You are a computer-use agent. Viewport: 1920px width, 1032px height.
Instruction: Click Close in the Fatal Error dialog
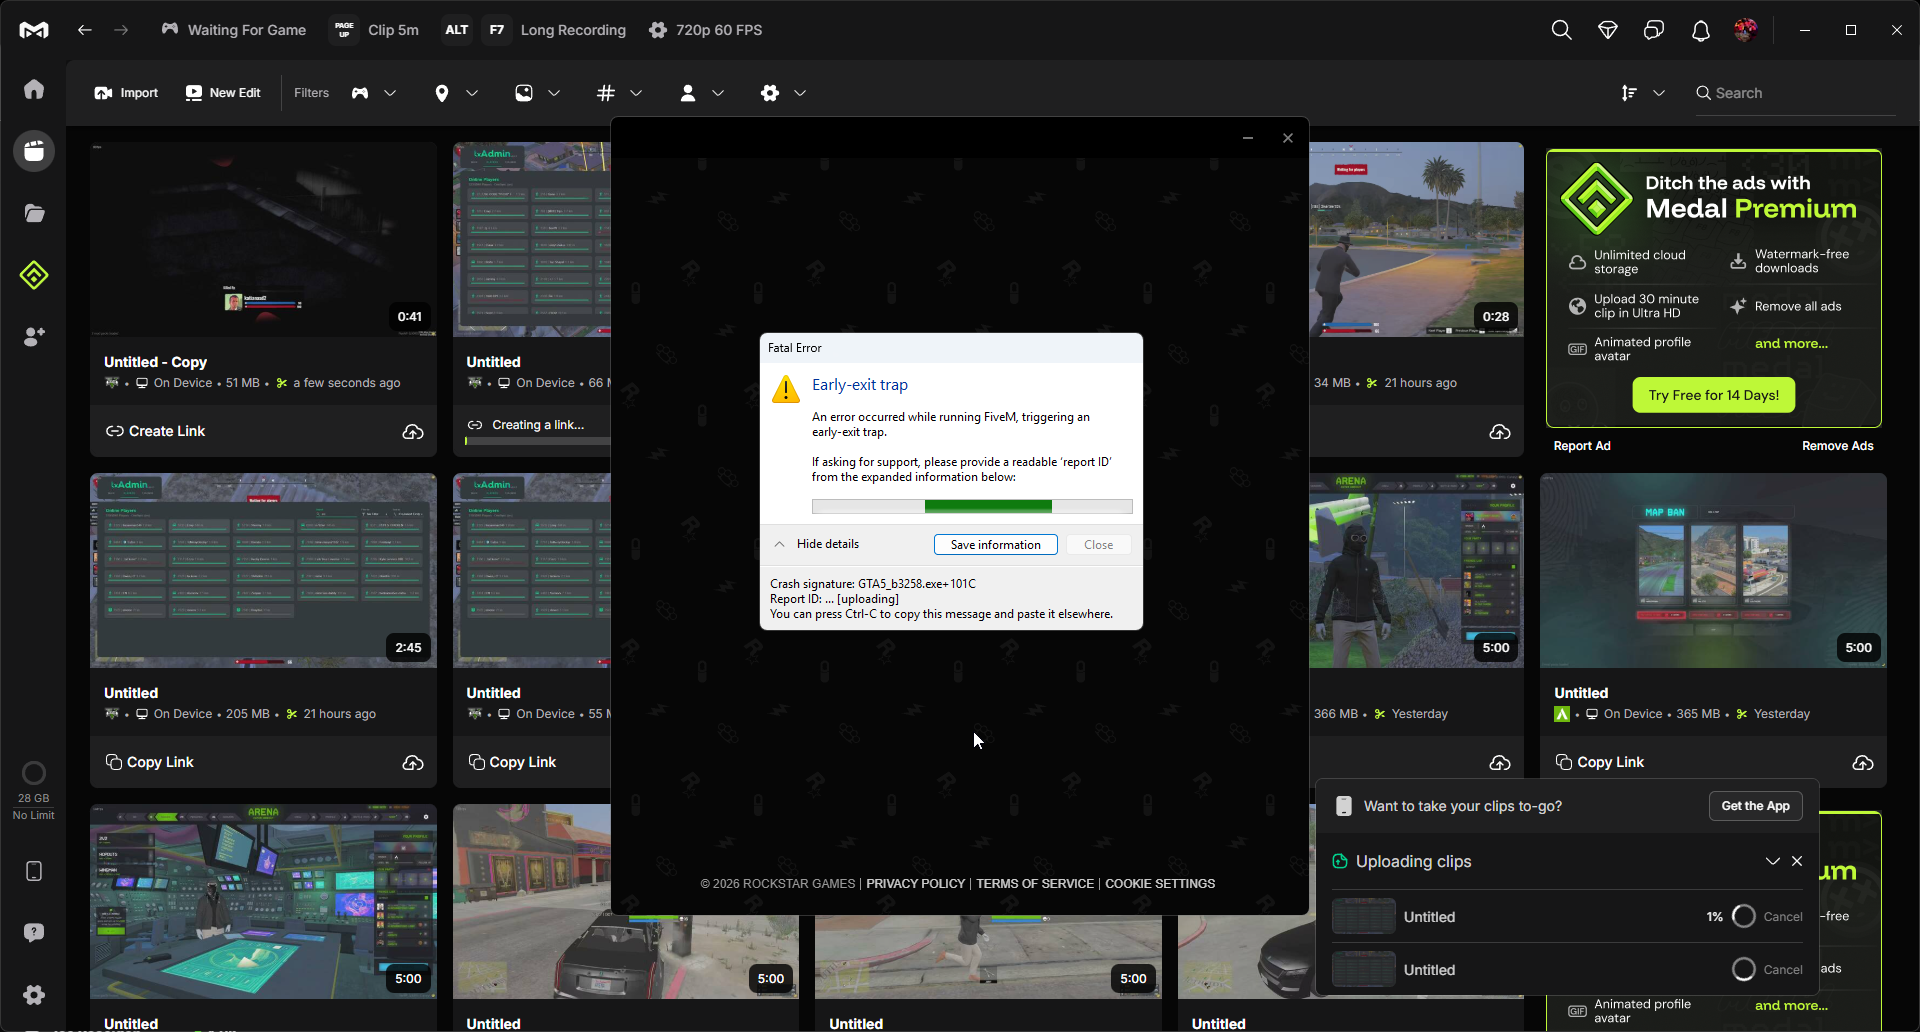[1098, 545]
